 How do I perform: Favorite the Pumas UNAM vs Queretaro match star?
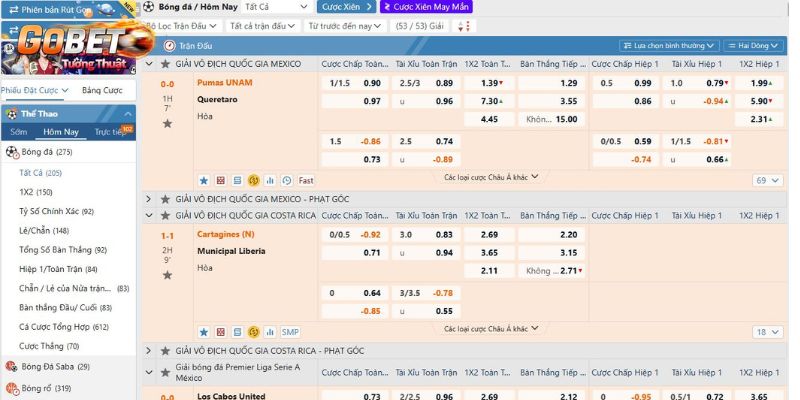(x=167, y=123)
